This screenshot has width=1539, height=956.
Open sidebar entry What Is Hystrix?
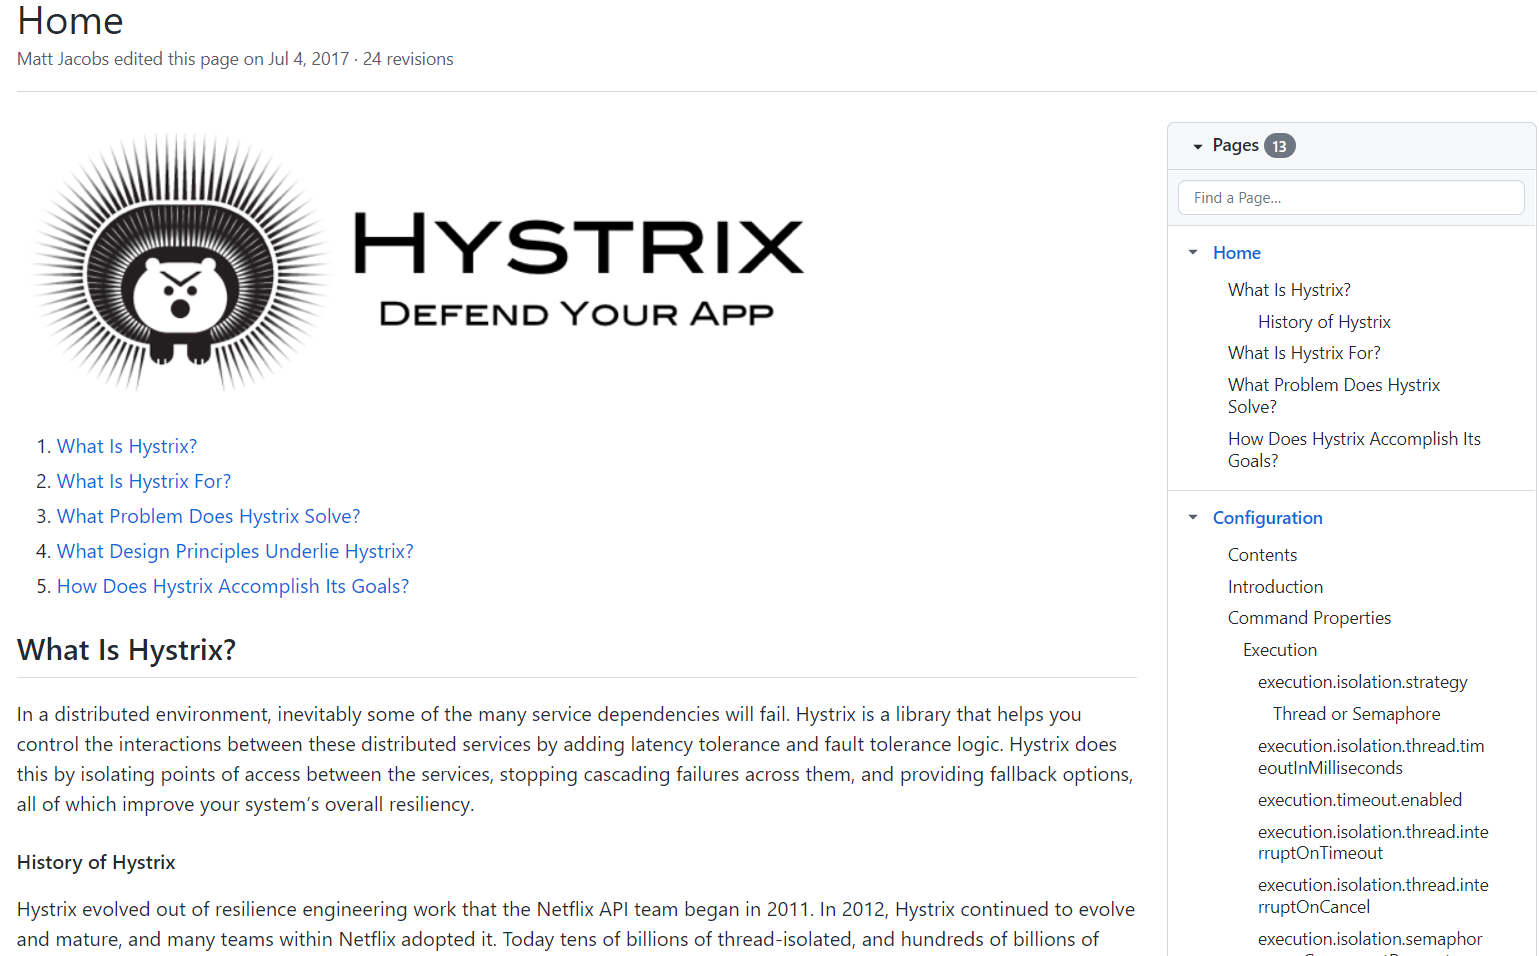[1289, 290]
